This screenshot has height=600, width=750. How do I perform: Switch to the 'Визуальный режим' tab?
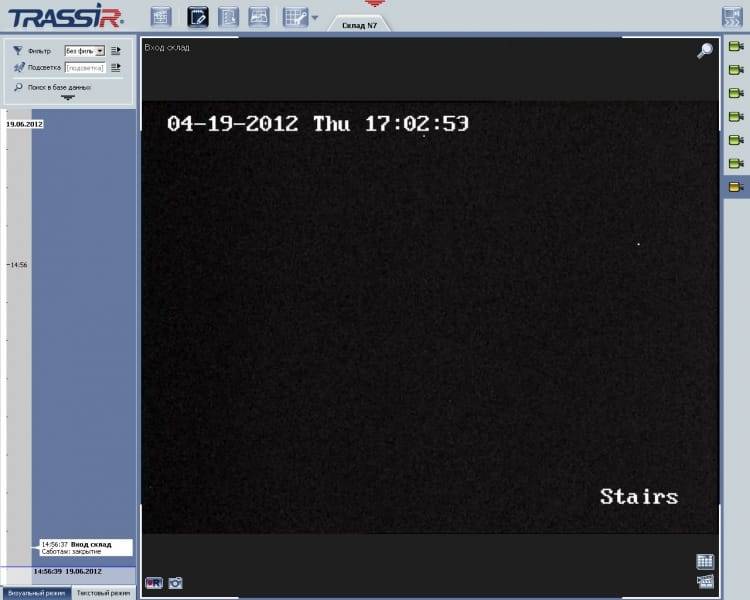pos(36,593)
